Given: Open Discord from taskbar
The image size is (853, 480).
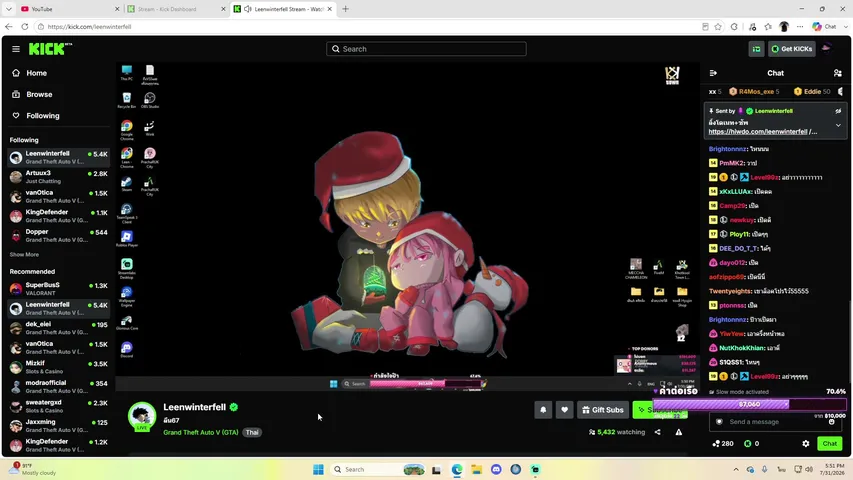Looking at the screenshot, I should tap(496, 469).
